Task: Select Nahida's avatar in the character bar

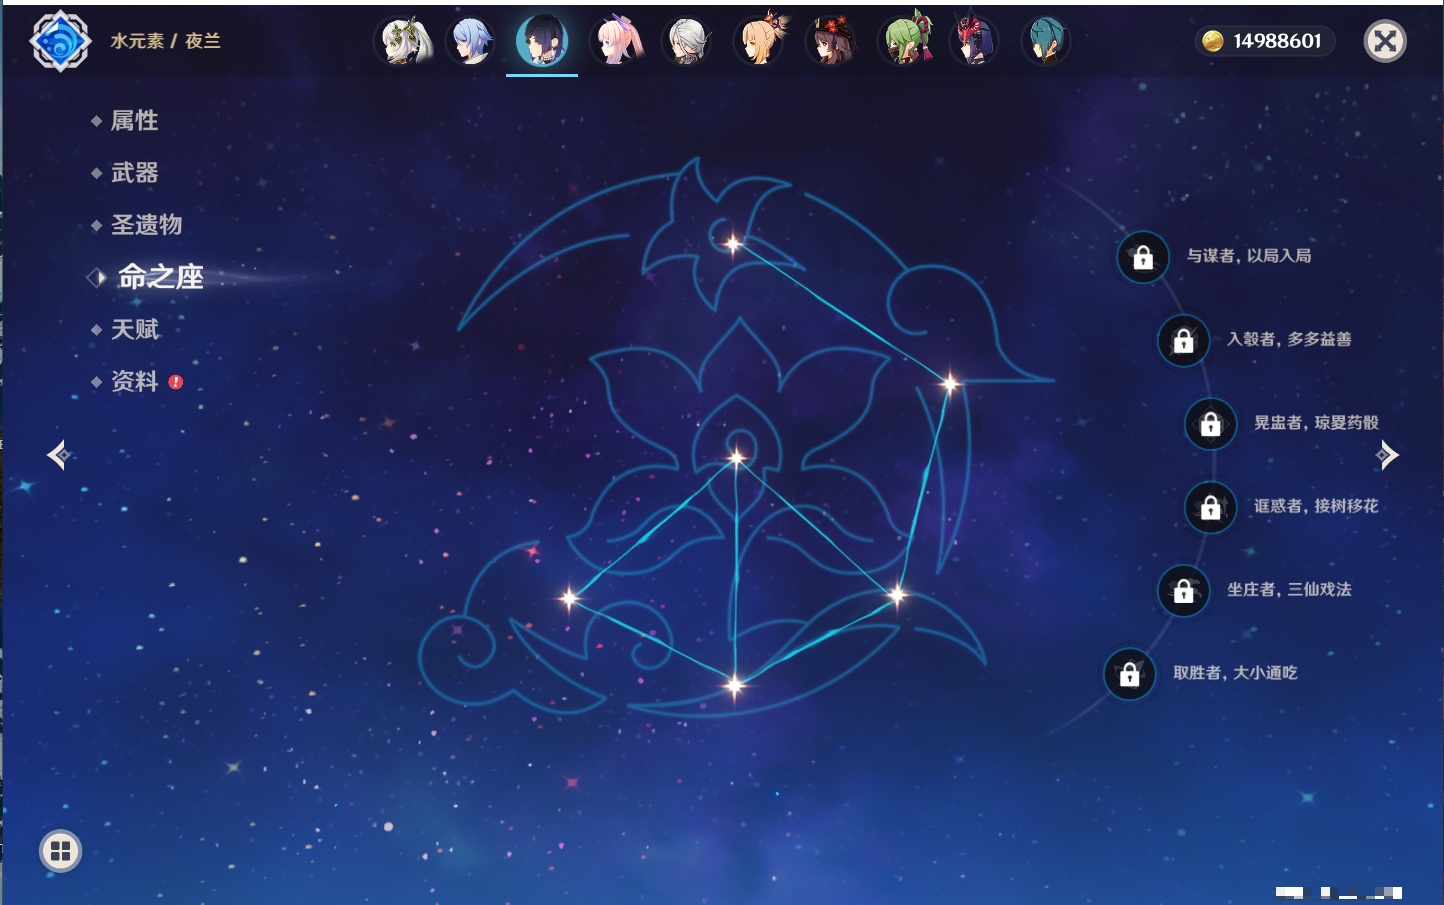Action: [404, 41]
